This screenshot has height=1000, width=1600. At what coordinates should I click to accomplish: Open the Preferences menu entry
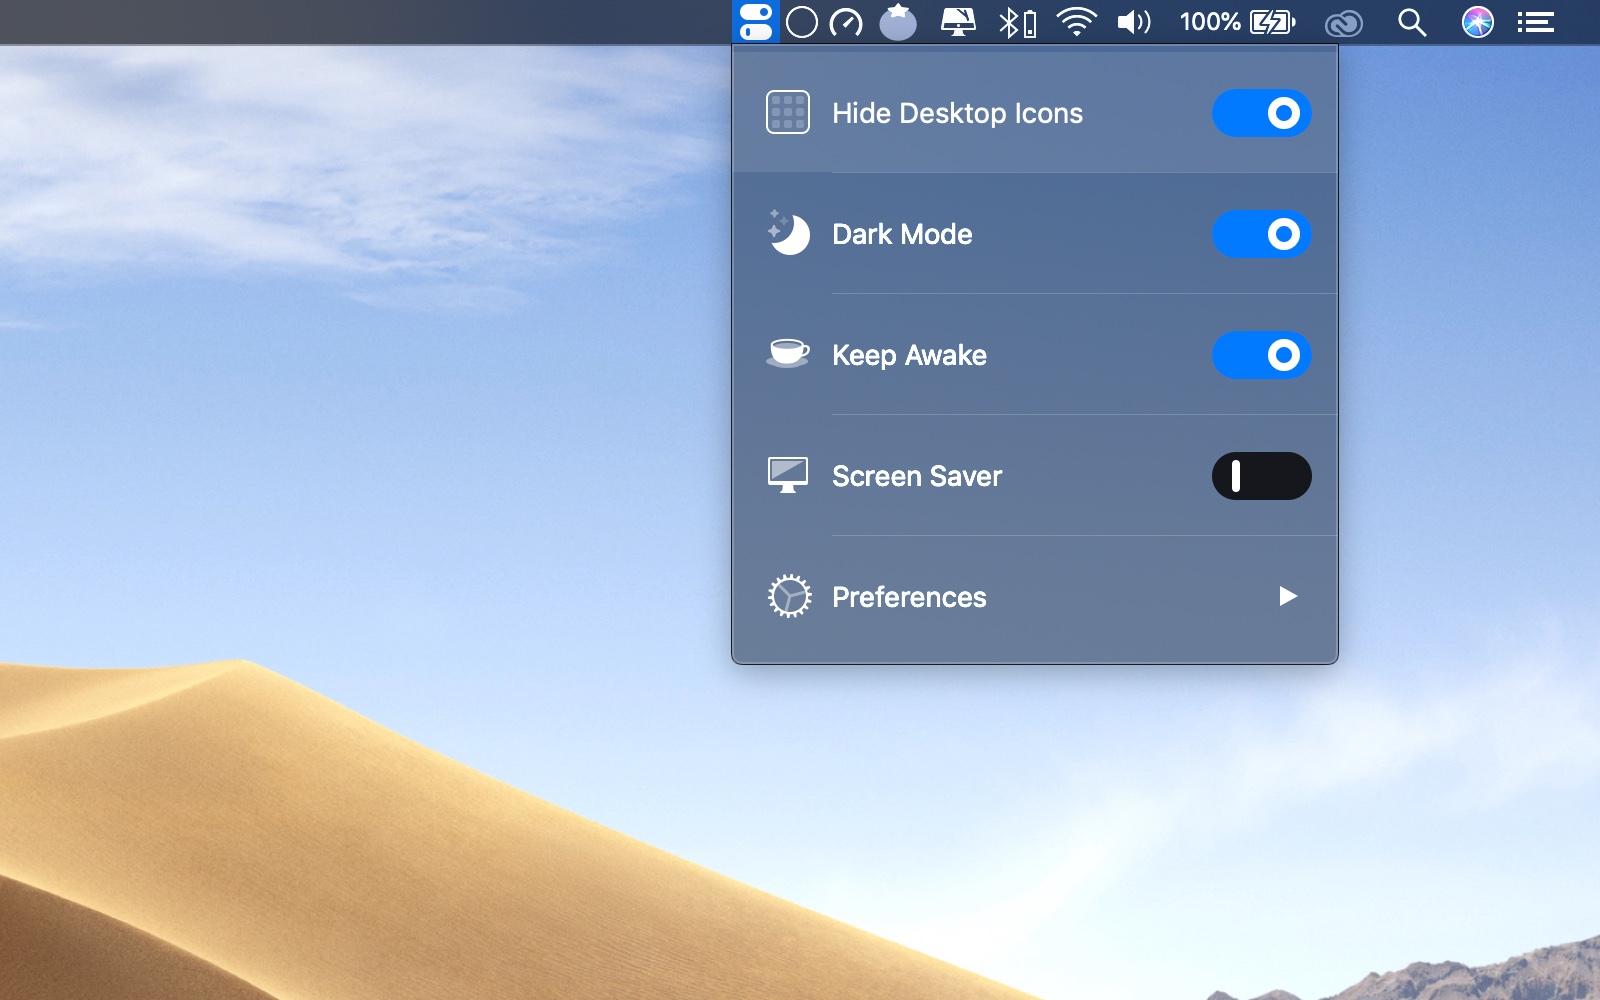coord(909,597)
